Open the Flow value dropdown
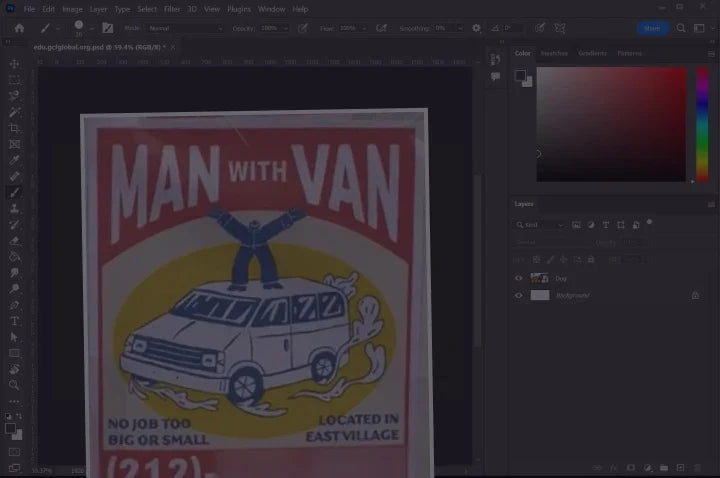The height and width of the screenshot is (478, 720). [364, 28]
